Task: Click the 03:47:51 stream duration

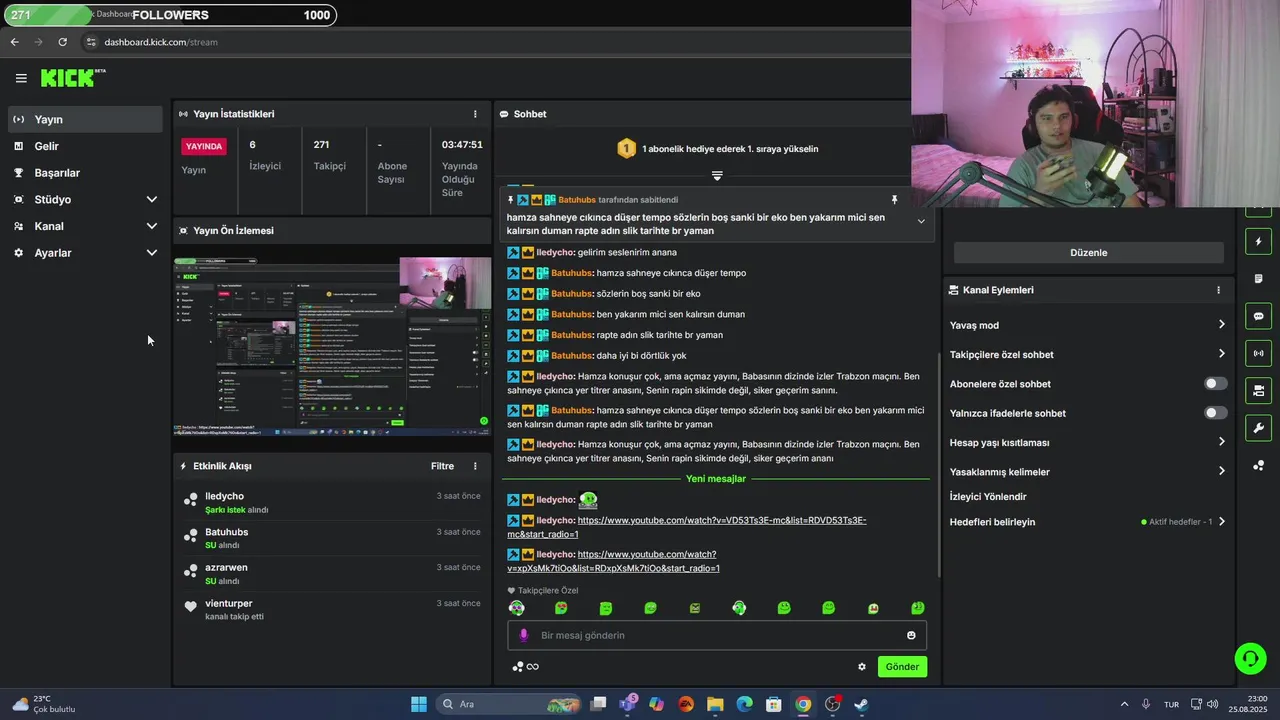Action: [x=462, y=145]
